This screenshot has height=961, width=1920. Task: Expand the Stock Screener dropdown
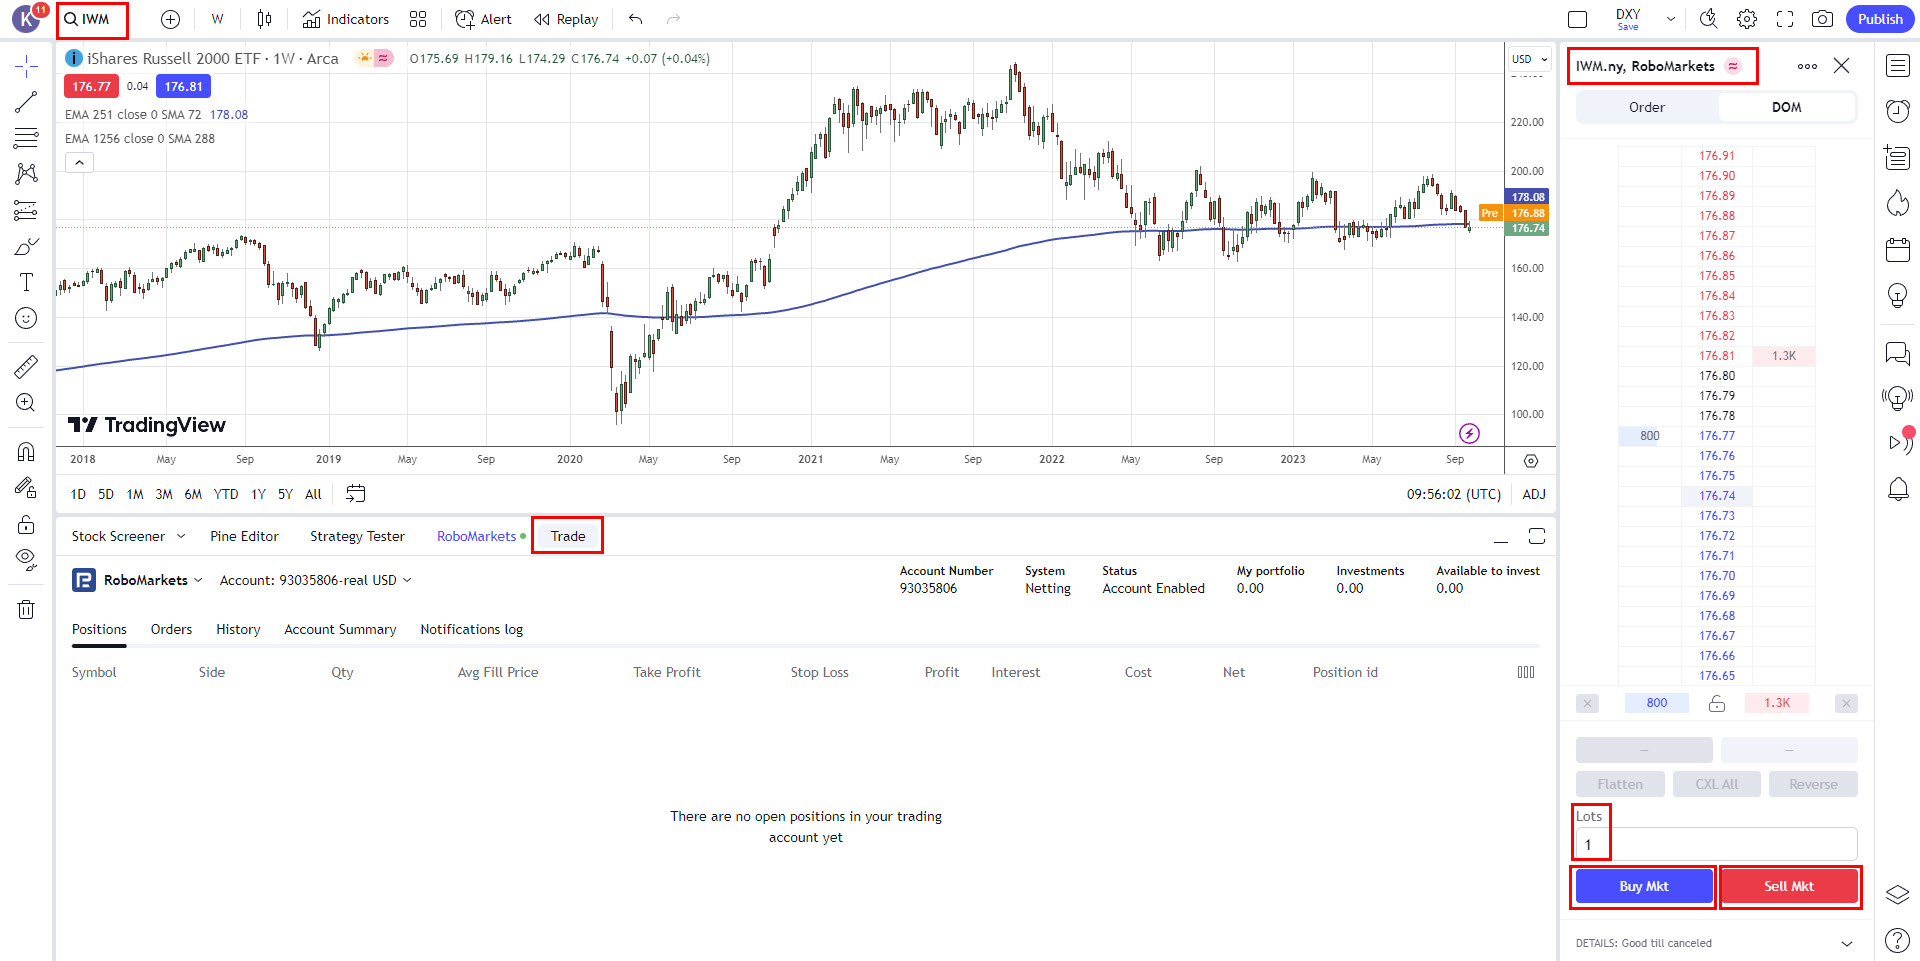[x=181, y=536]
